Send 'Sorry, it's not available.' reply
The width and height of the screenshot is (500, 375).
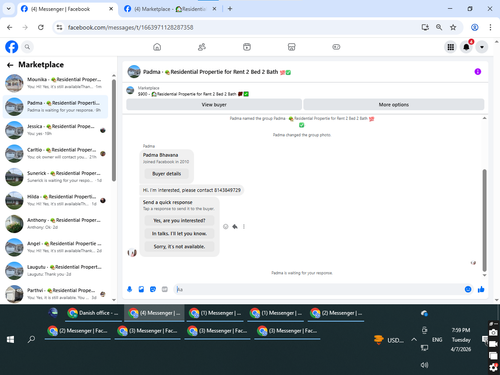(x=179, y=247)
